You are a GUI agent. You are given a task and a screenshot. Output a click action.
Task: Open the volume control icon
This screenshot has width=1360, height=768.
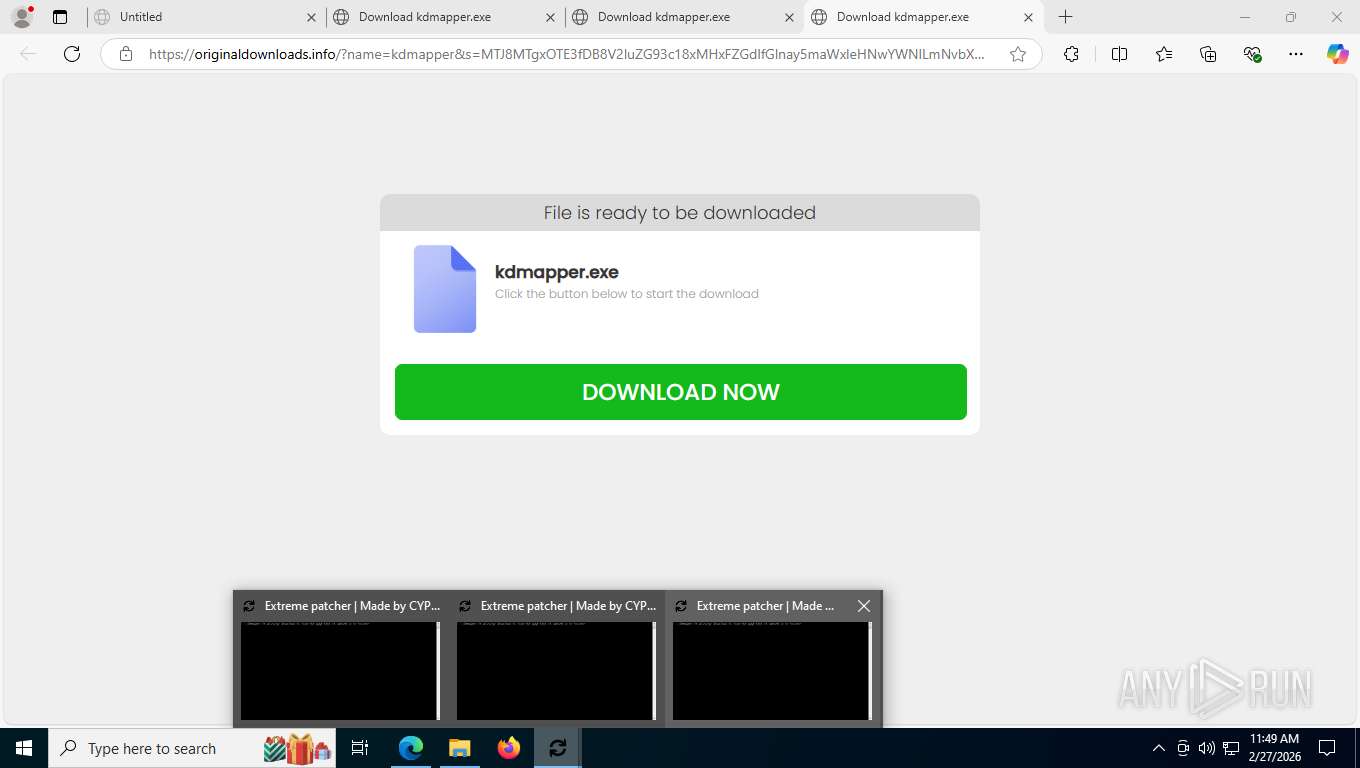[1207, 748]
